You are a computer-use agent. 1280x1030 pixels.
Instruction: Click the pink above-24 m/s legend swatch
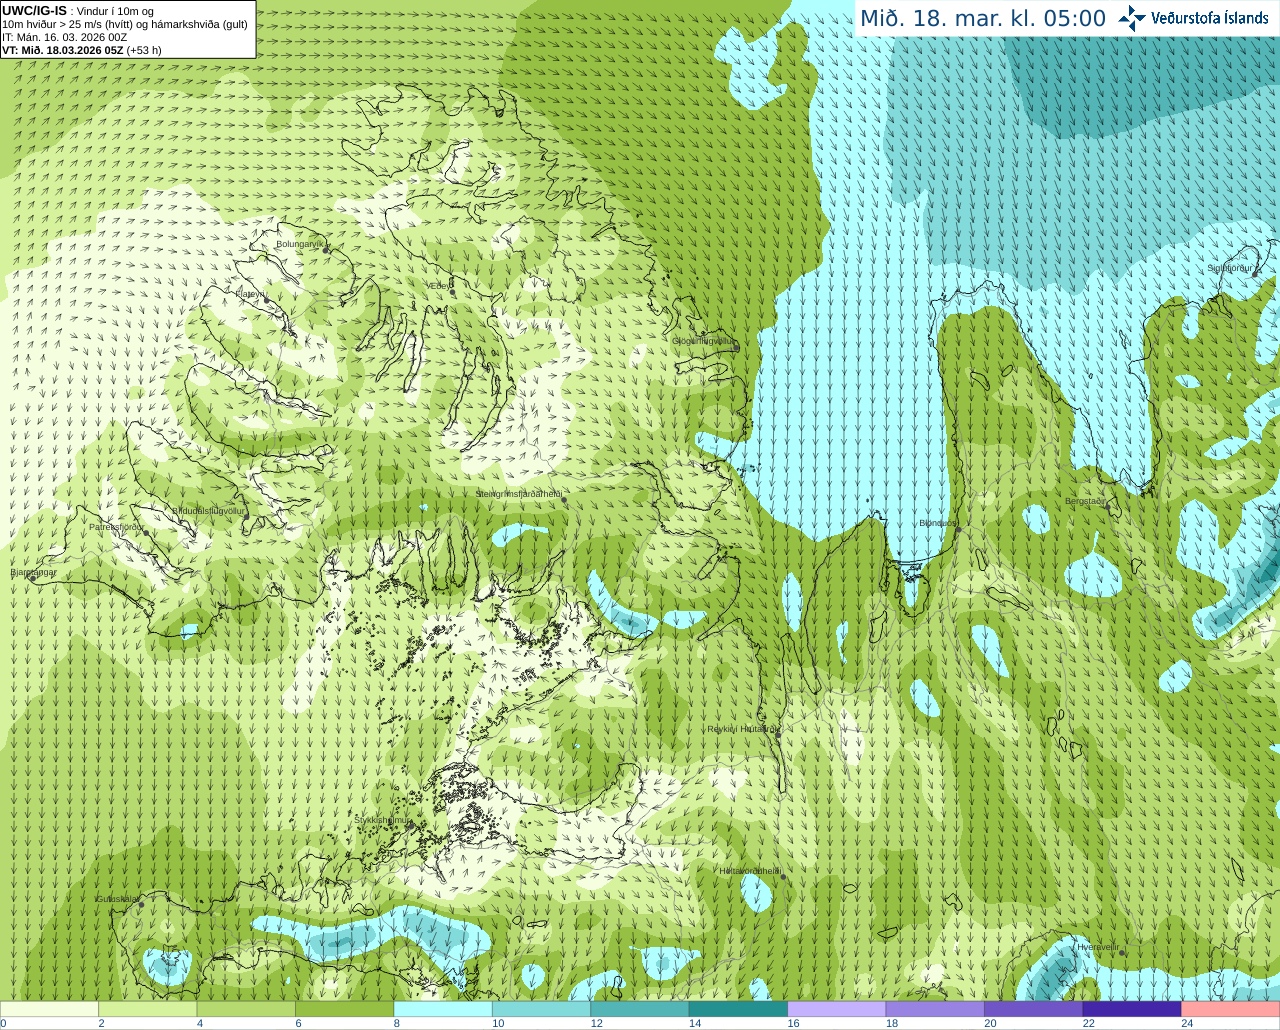click(x=1231, y=1009)
